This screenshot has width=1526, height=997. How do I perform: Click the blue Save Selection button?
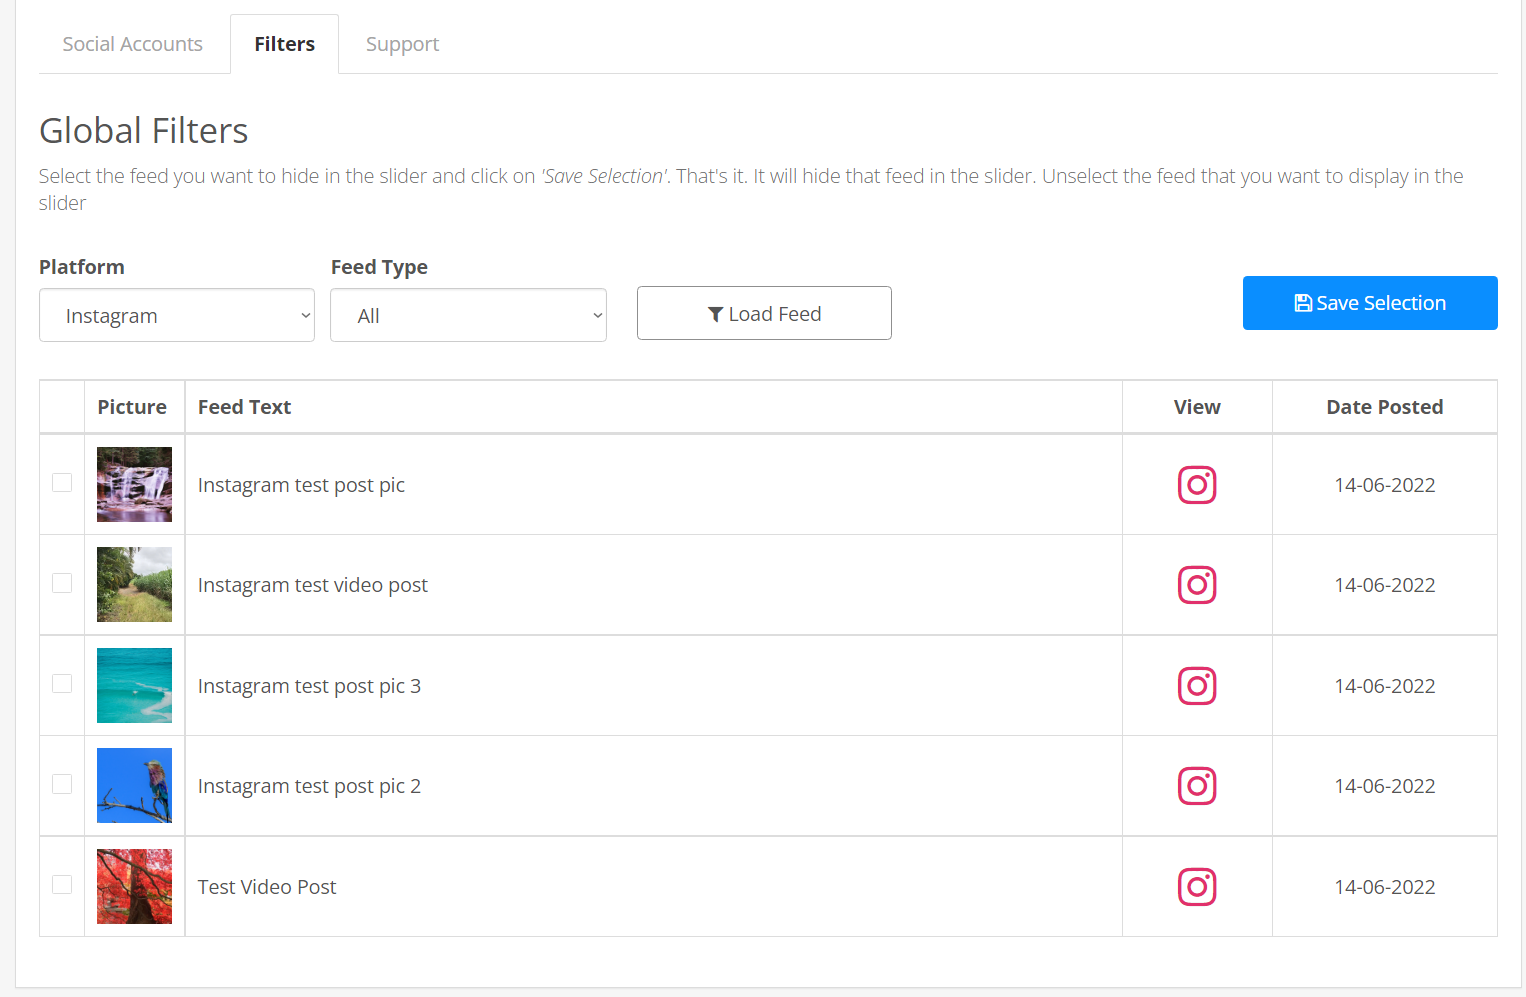pyautogui.click(x=1369, y=303)
